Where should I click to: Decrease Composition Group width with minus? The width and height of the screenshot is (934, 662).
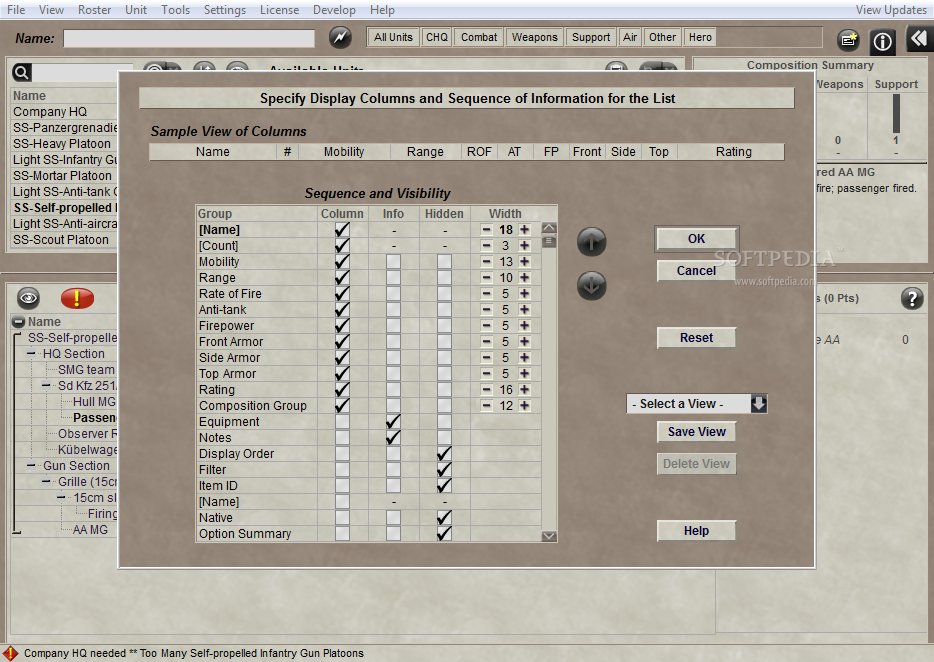coord(487,405)
